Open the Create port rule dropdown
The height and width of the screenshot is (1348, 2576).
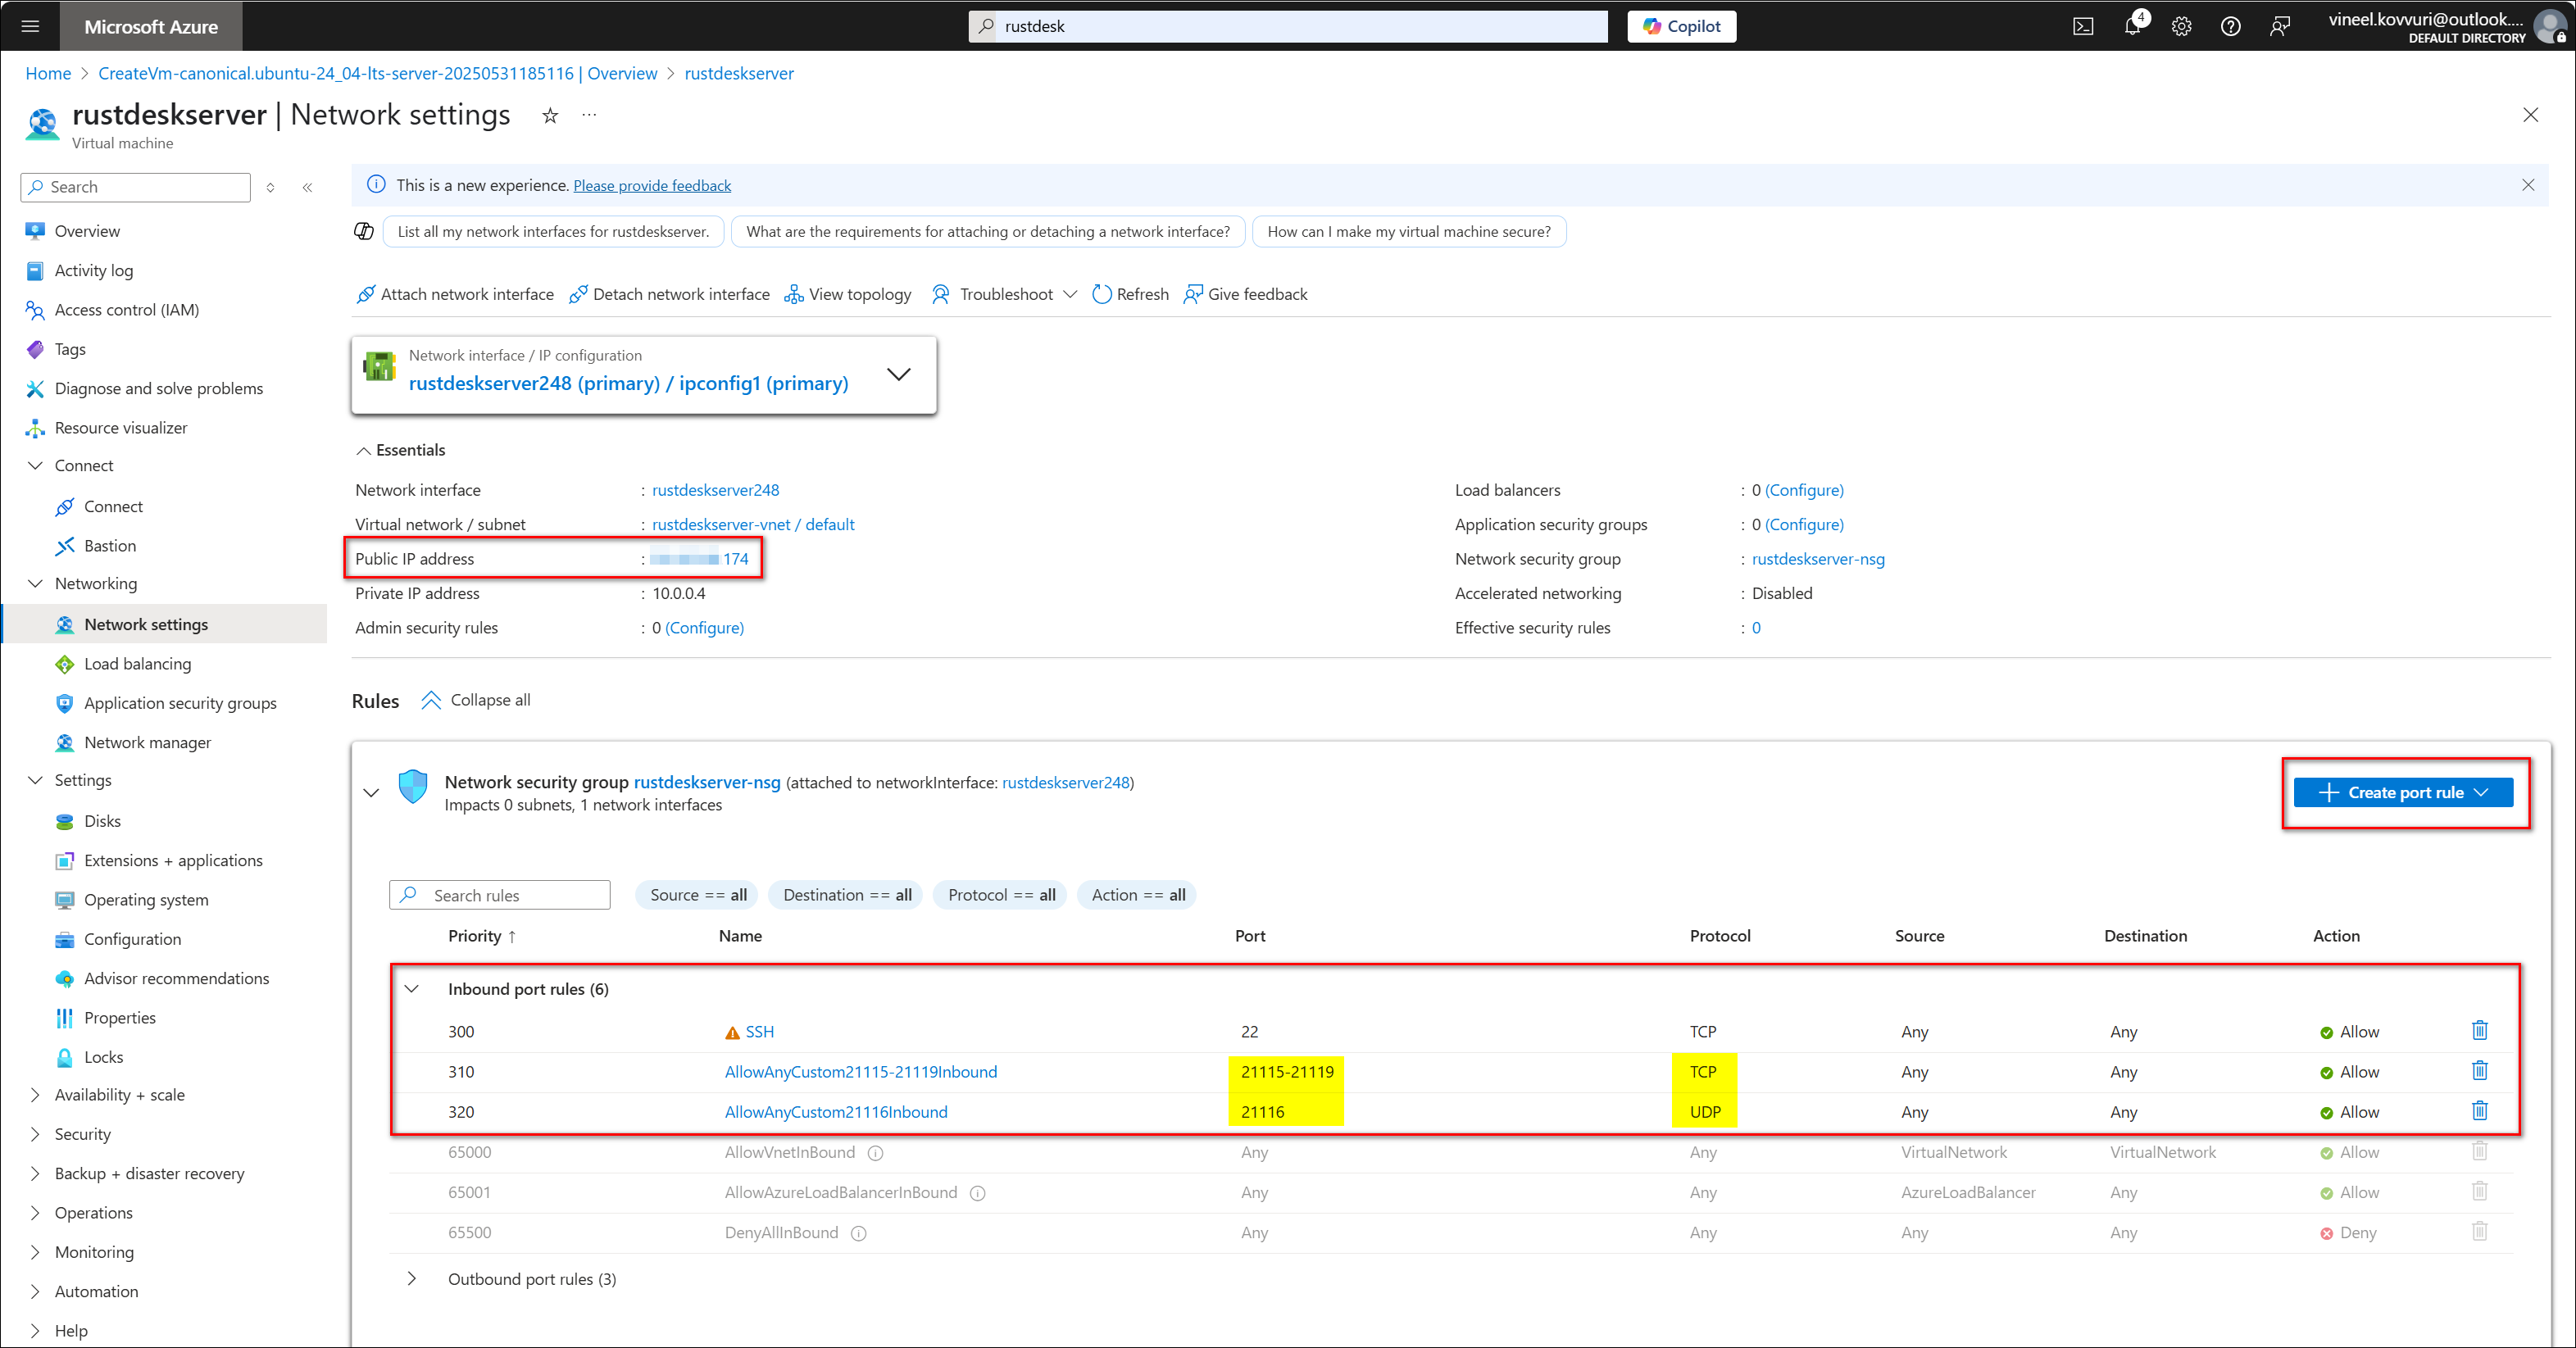coord(2481,792)
